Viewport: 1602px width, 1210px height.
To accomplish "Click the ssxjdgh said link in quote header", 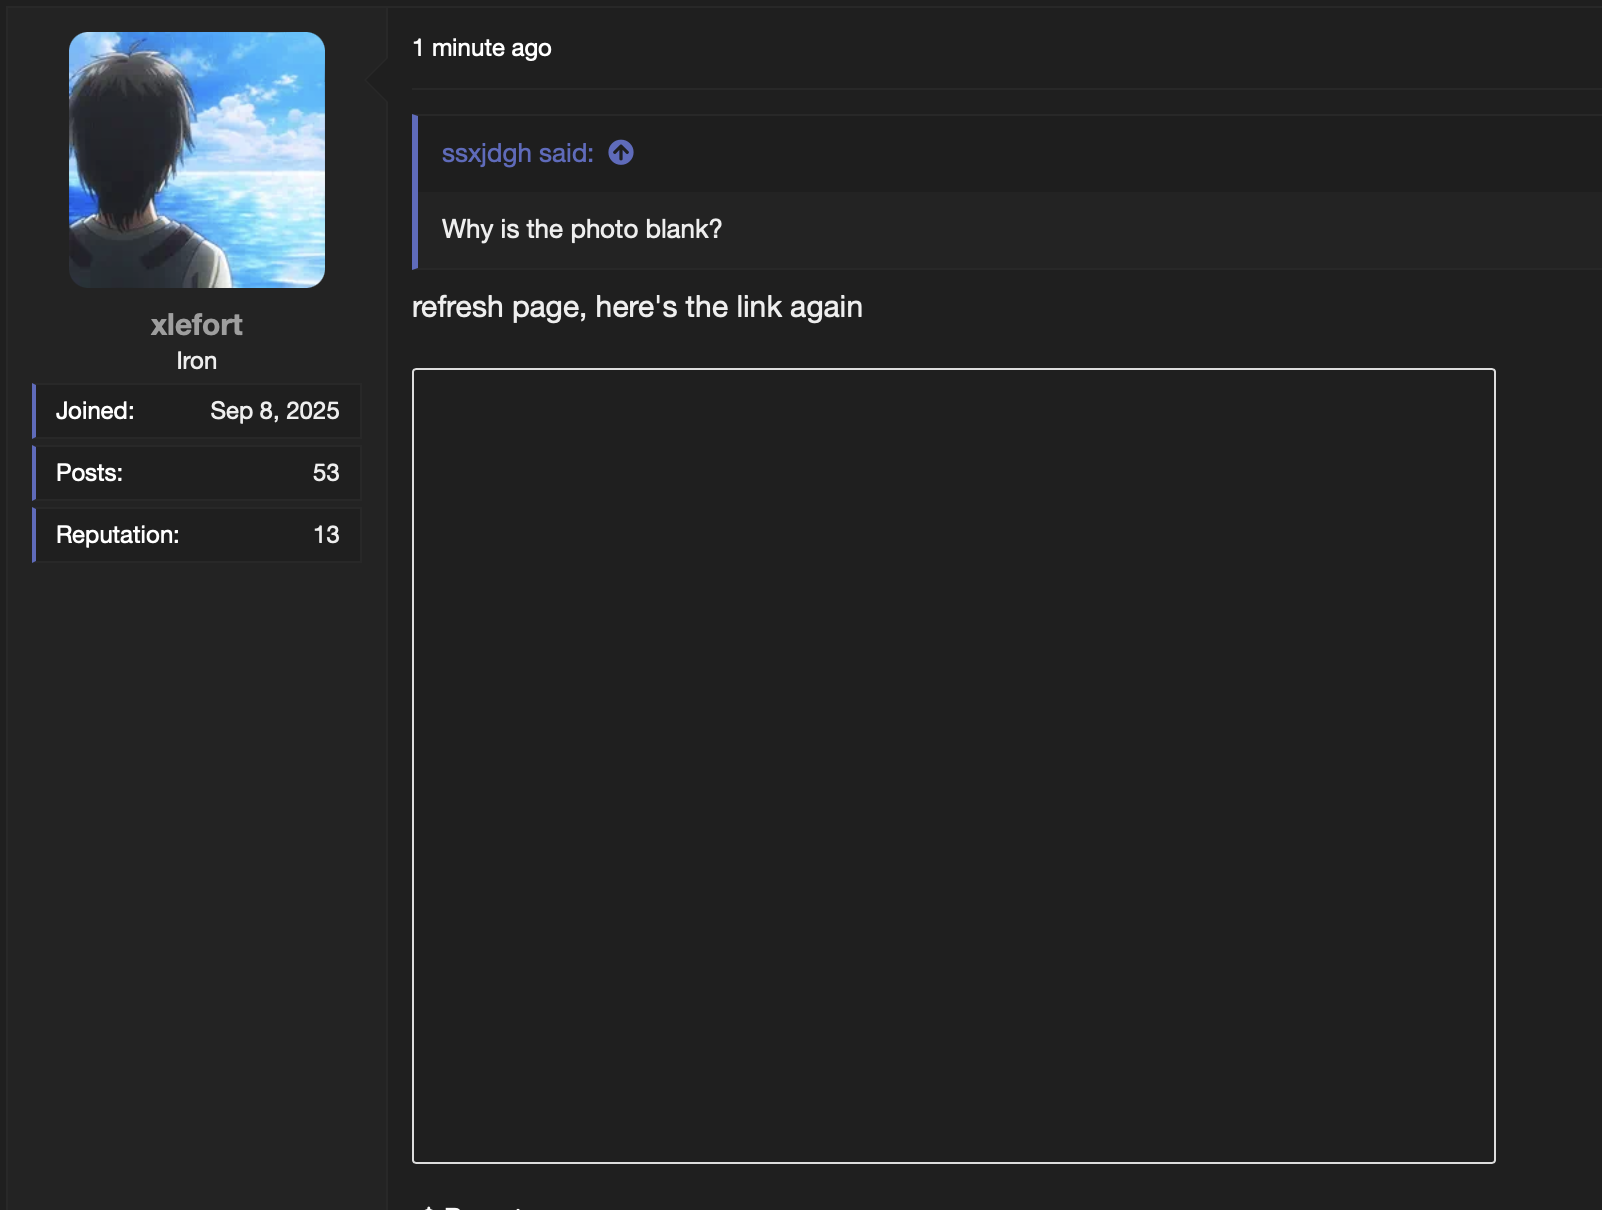I will [516, 153].
